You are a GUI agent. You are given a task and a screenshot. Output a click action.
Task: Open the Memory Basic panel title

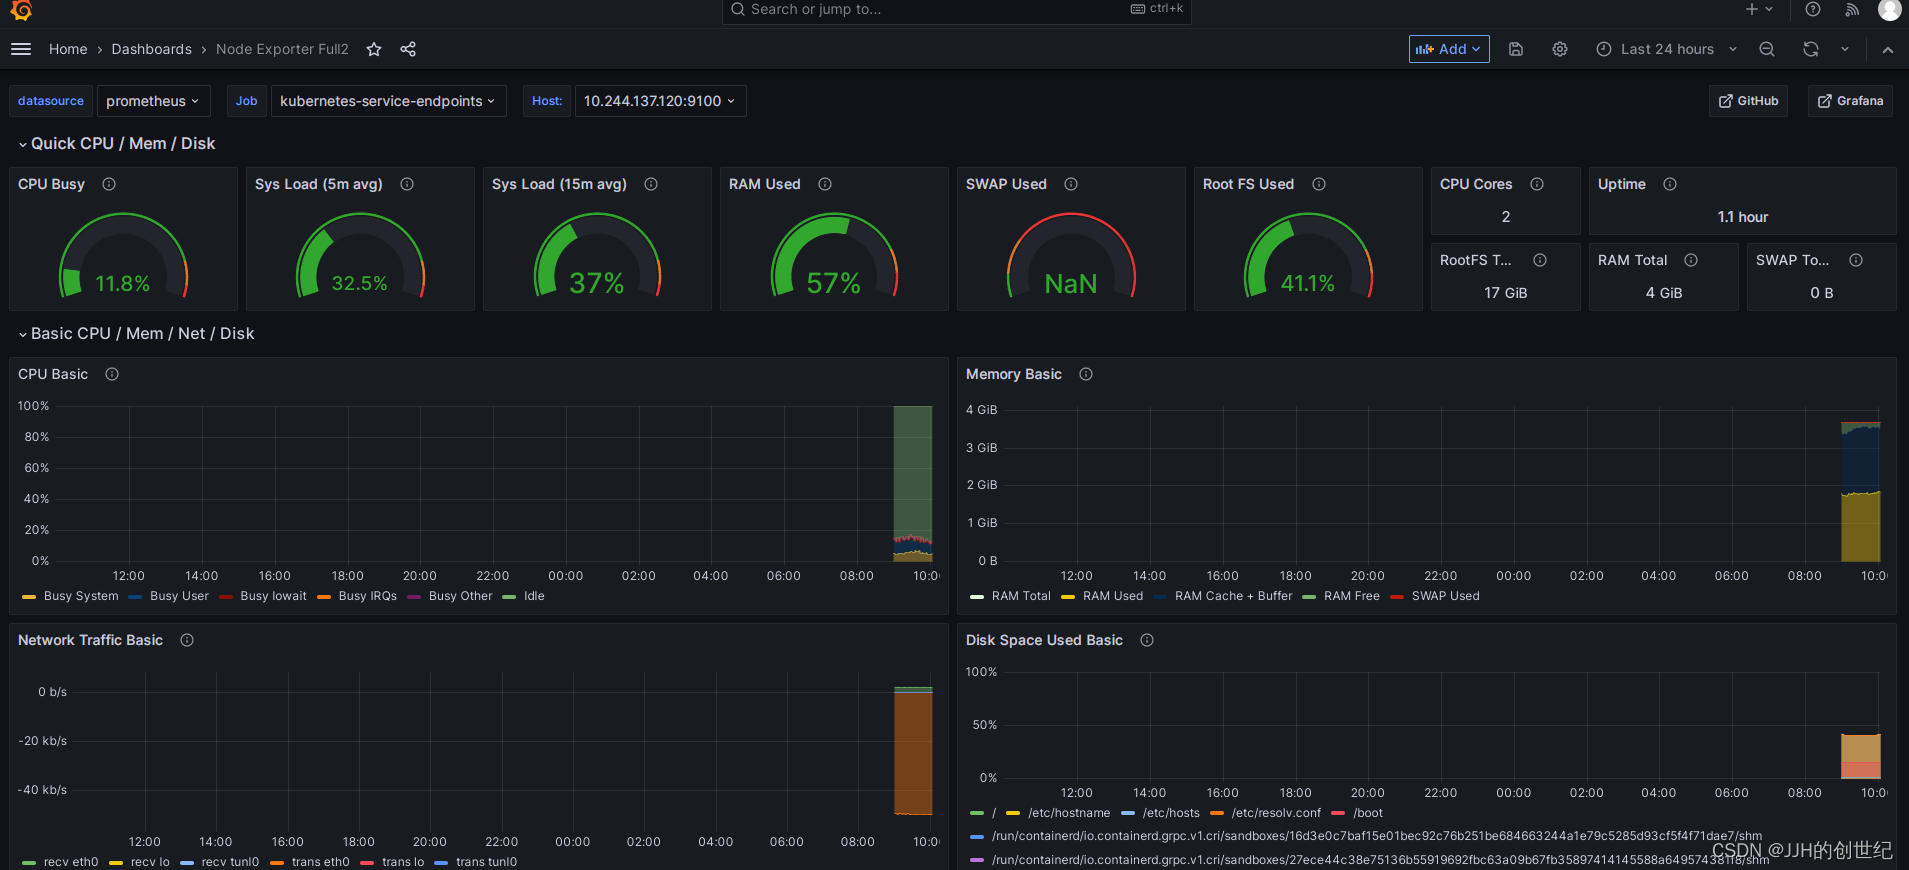(x=1014, y=374)
